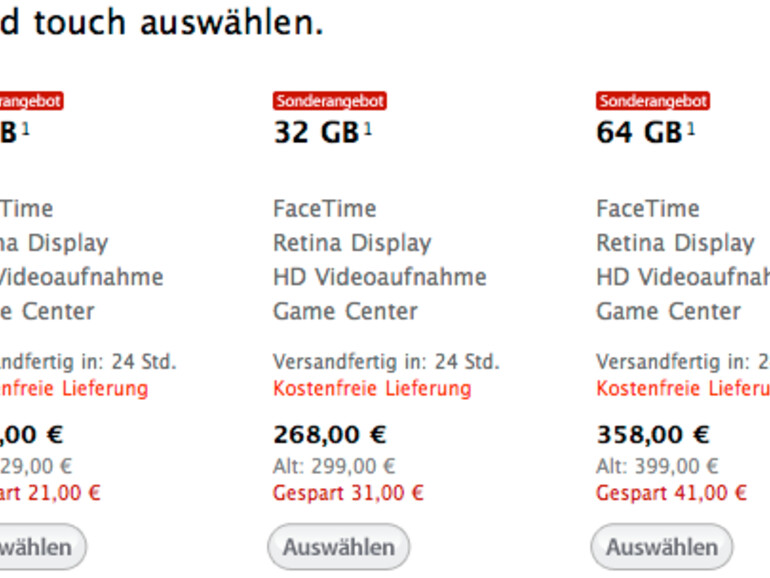The height and width of the screenshot is (578, 770).
Task: Open footnote 1 next to 32 GB
Action: tap(368, 128)
